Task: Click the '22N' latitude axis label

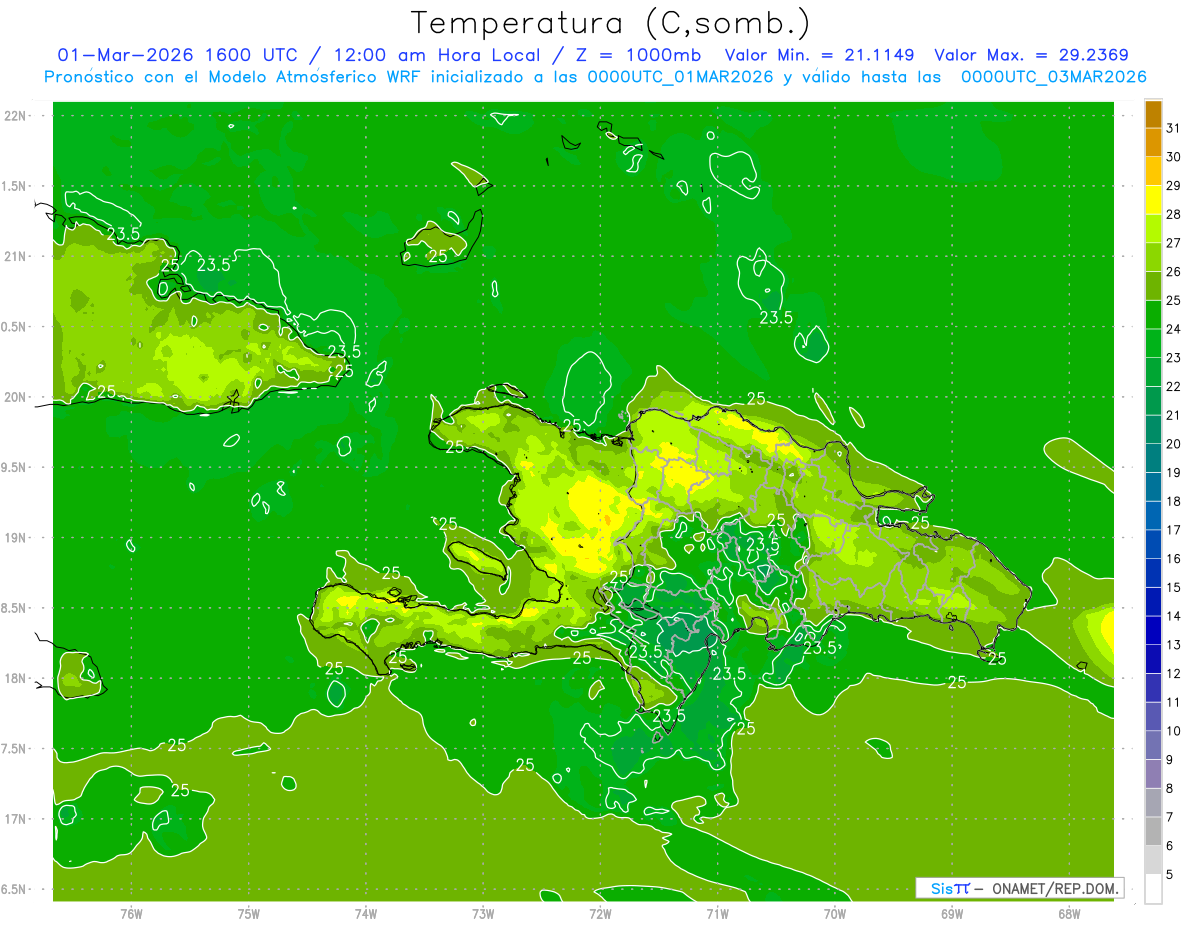Action: click(x=14, y=116)
